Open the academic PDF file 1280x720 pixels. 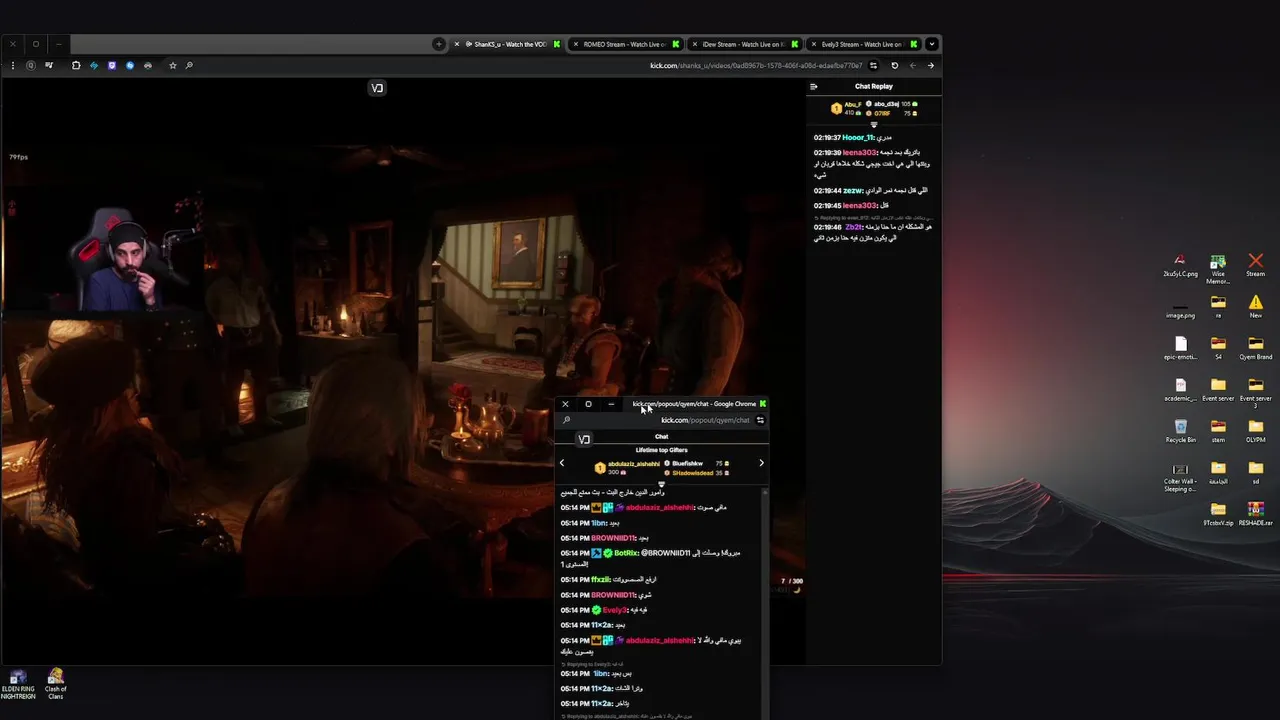pyautogui.click(x=1180, y=390)
